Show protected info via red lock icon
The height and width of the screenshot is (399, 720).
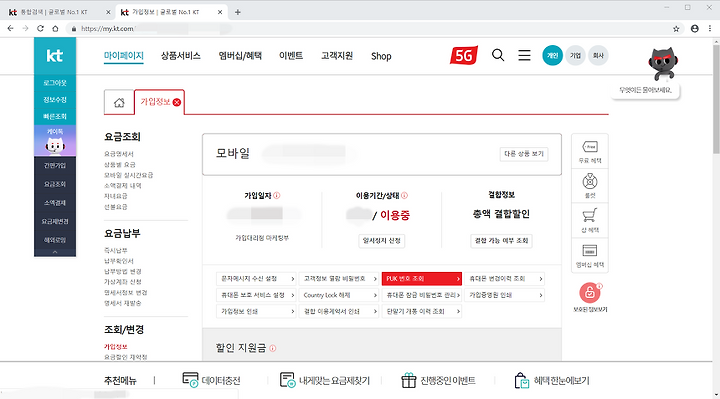click(x=590, y=292)
